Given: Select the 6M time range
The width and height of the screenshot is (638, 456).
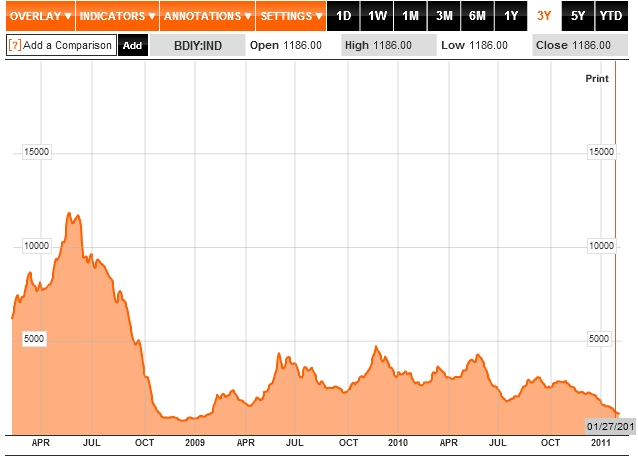Looking at the screenshot, I should click(478, 16).
